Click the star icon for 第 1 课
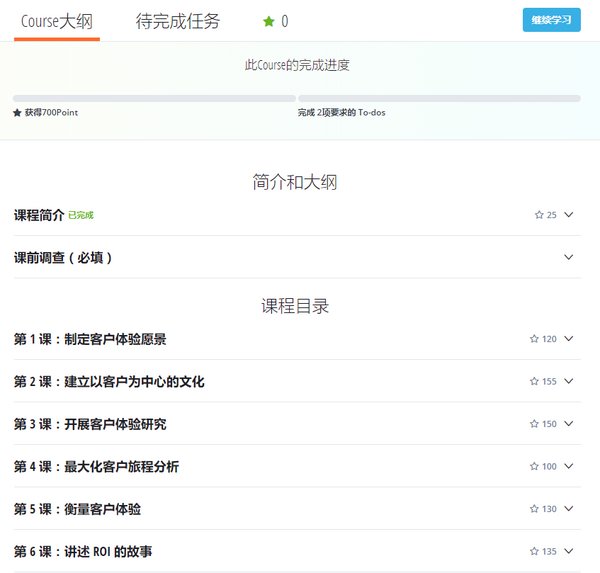Viewport: 600px width, 573px height. pyautogui.click(x=534, y=339)
